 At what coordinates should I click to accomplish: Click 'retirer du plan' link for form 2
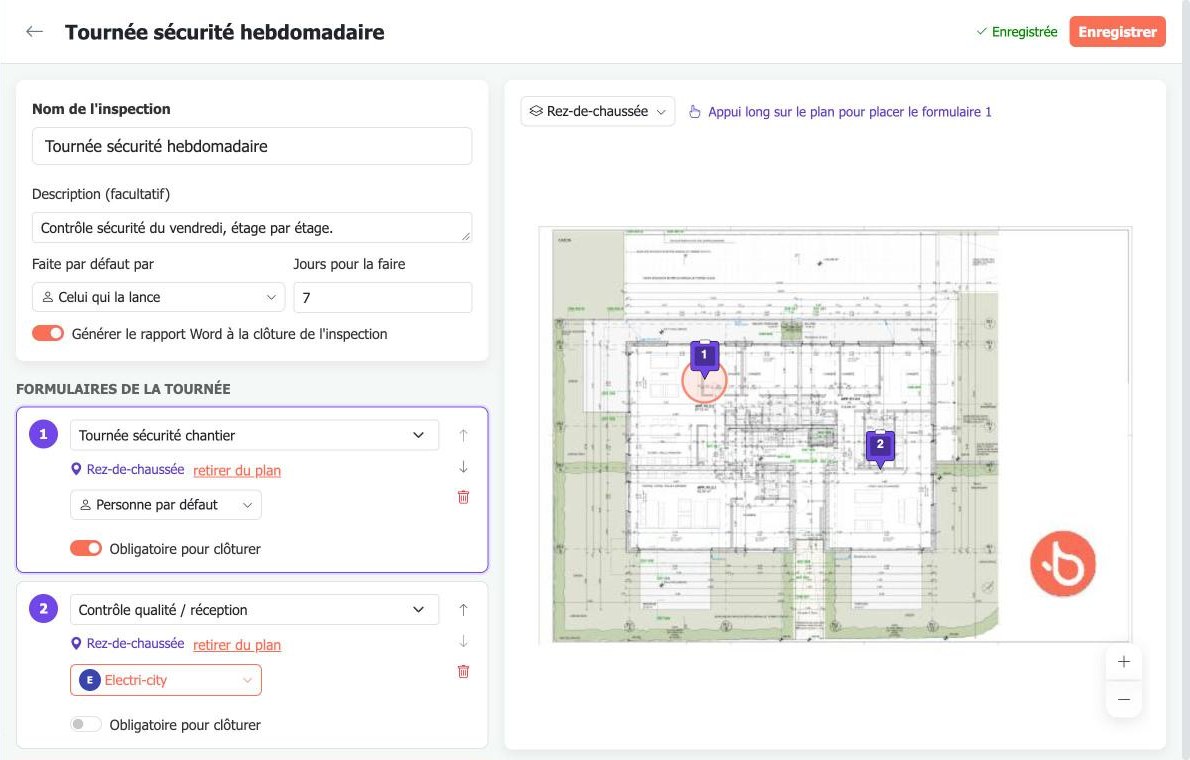[237, 645]
